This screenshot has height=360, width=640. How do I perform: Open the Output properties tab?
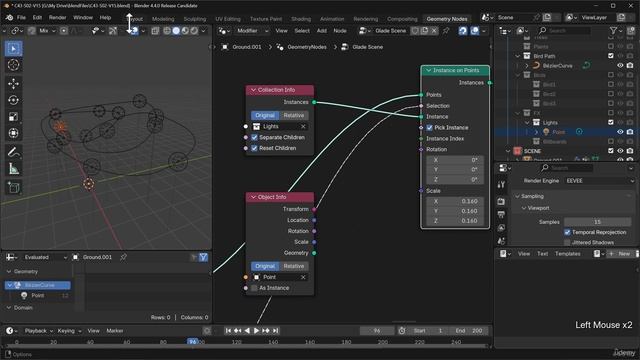501,215
